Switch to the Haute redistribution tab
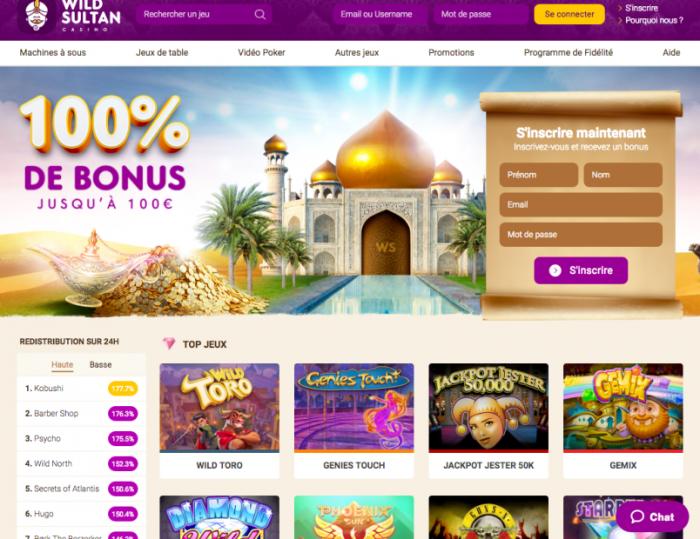Image resolution: width=700 pixels, height=539 pixels. click(x=62, y=365)
